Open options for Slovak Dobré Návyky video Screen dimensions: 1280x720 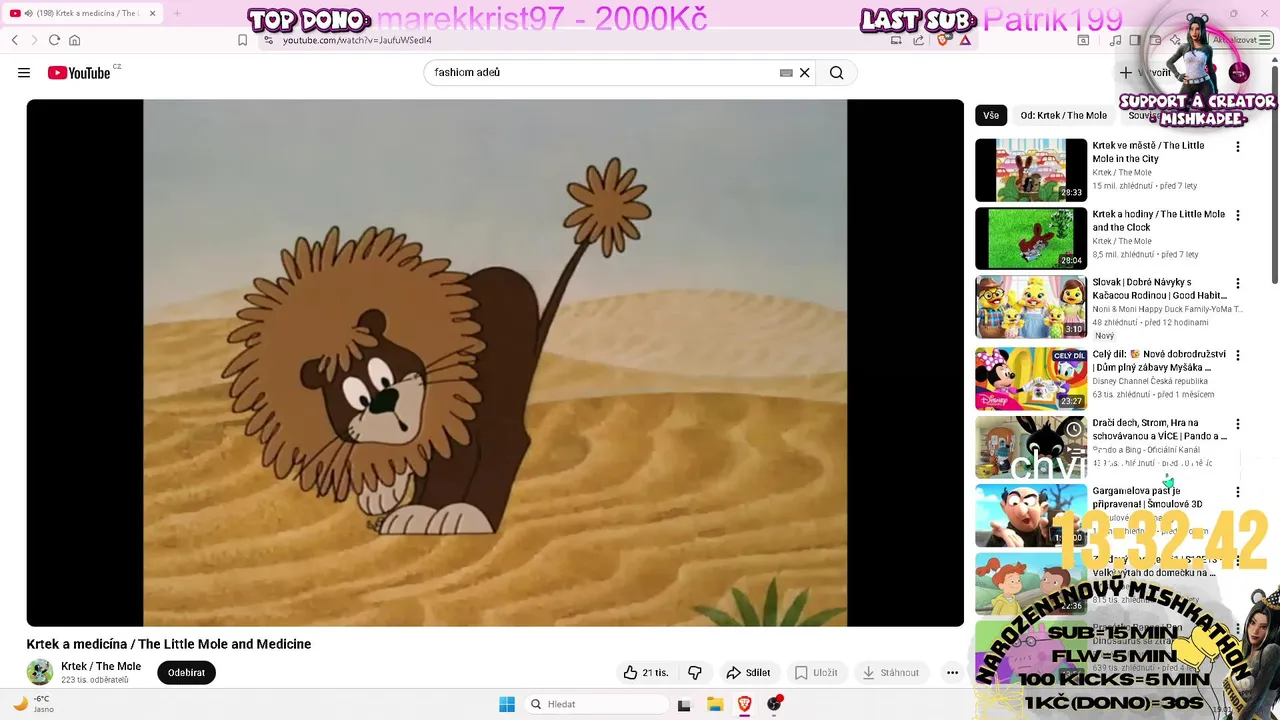(1238, 284)
